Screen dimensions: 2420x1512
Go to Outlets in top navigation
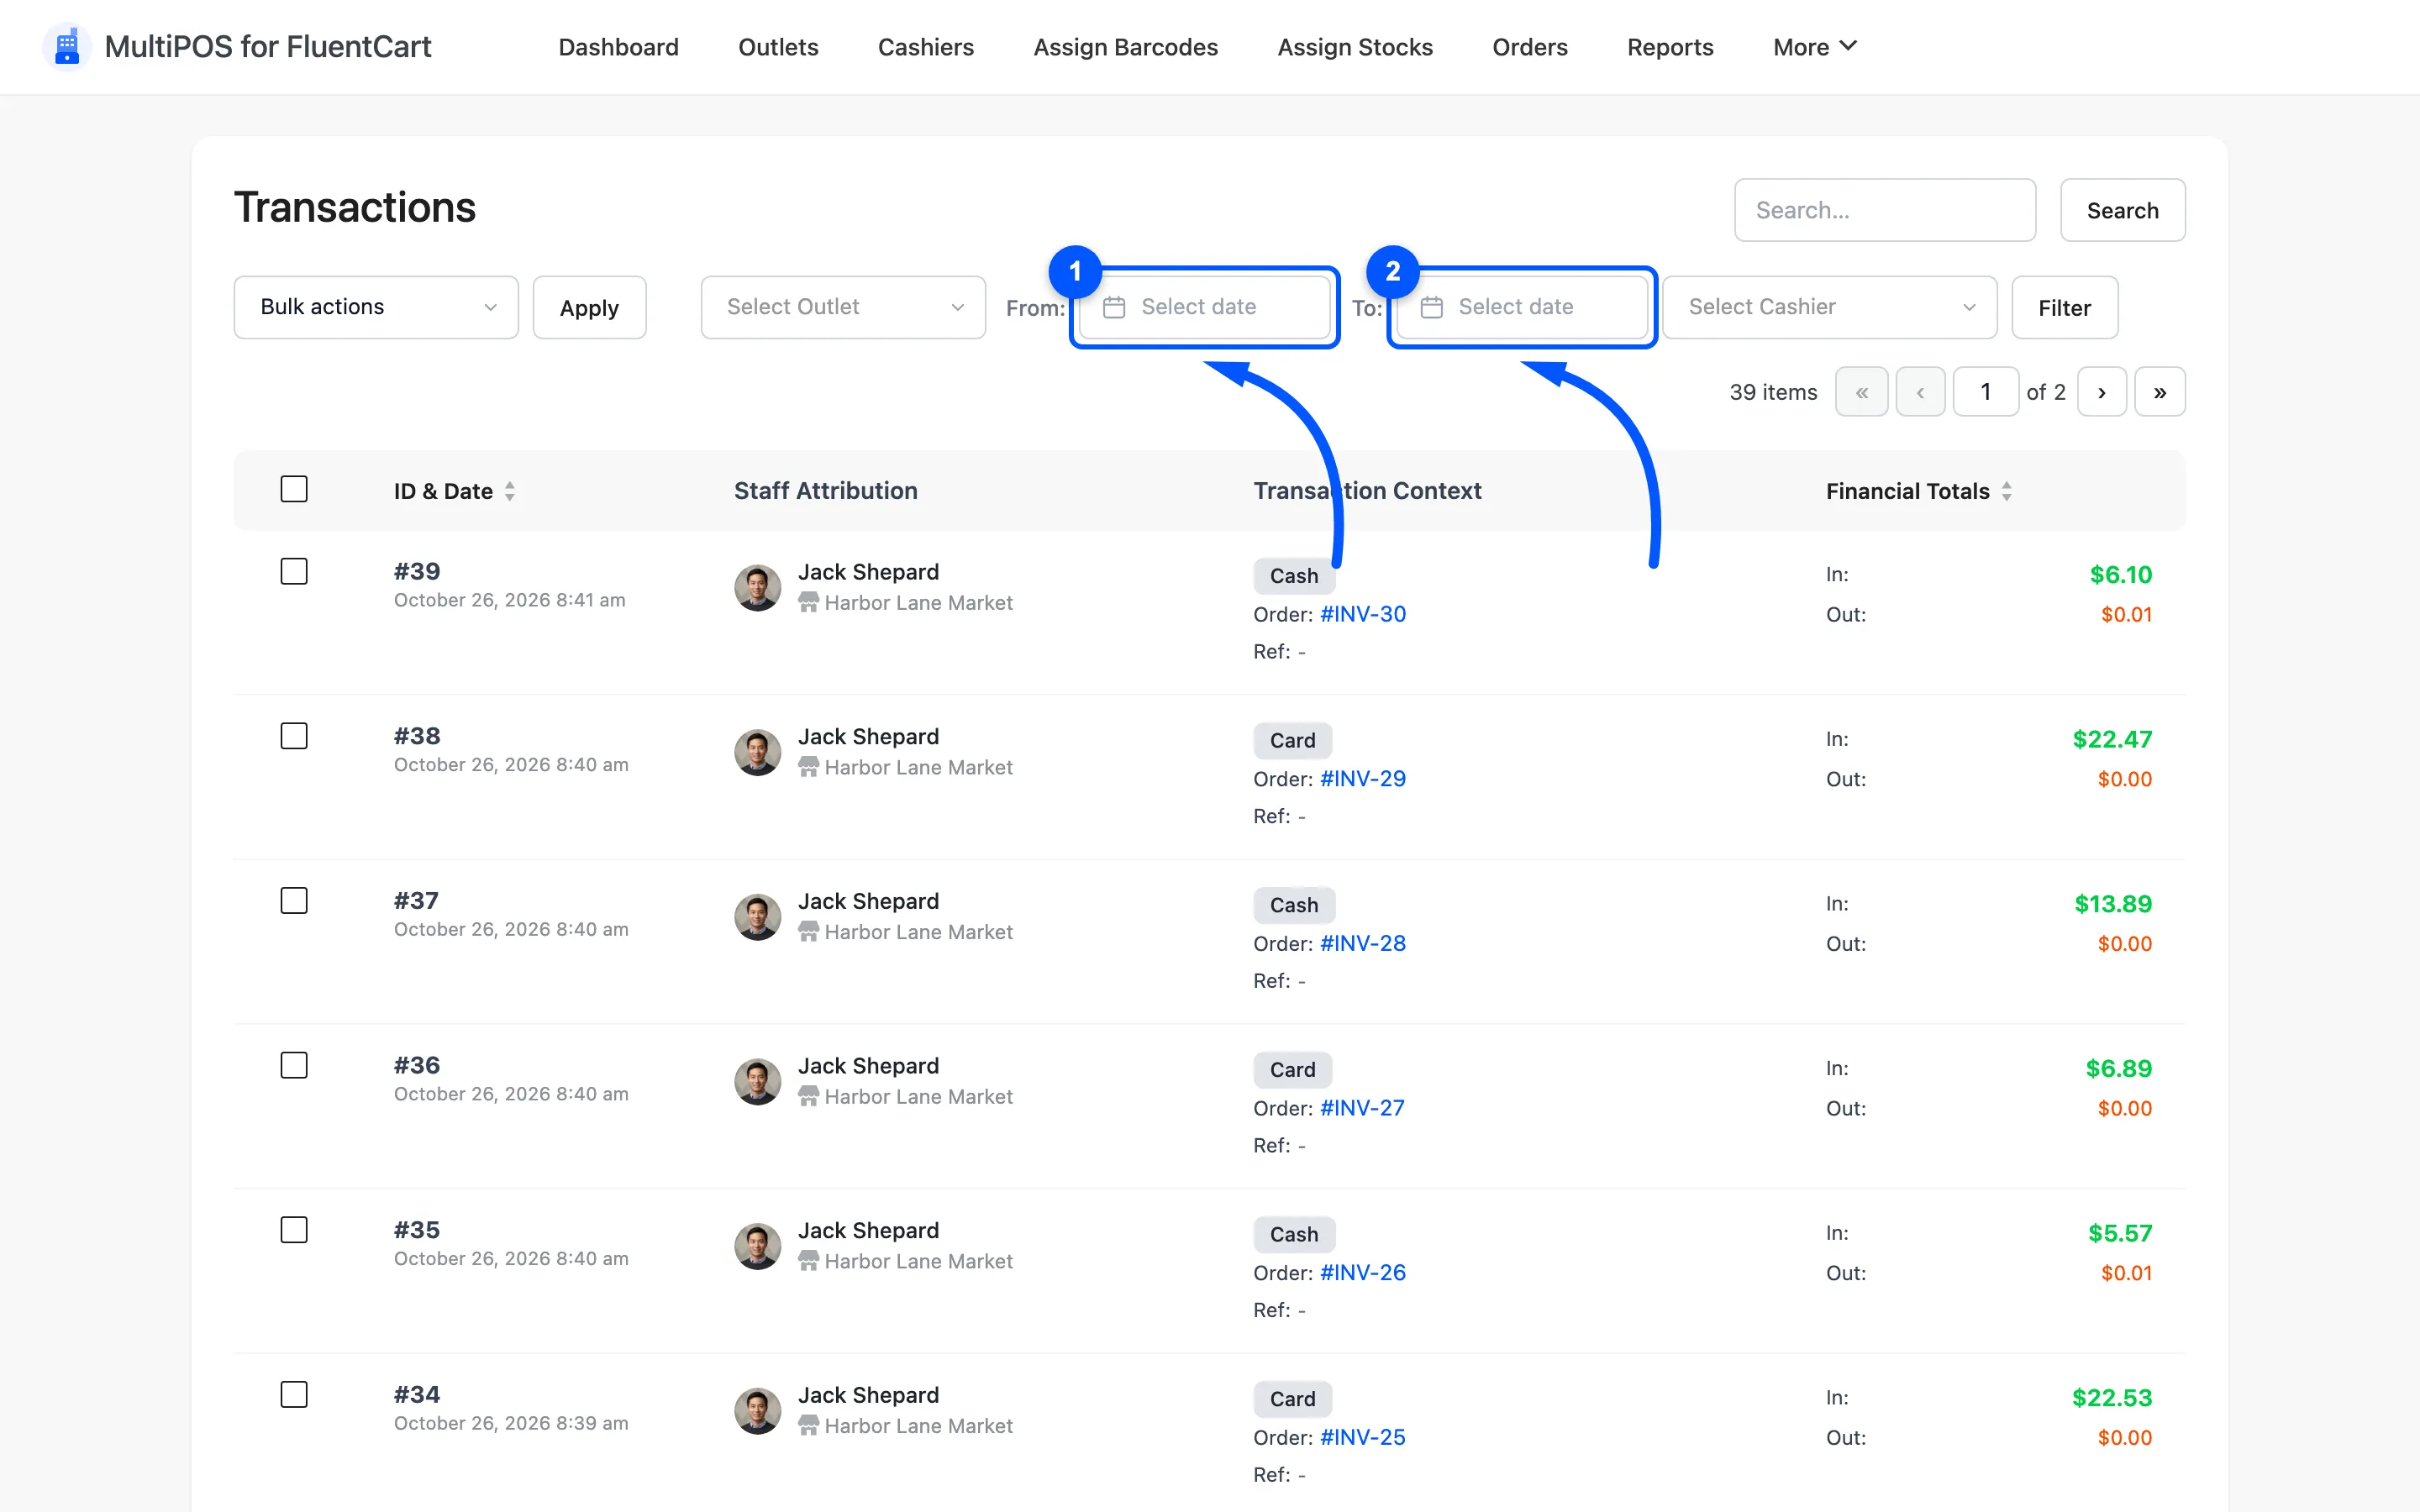click(778, 47)
